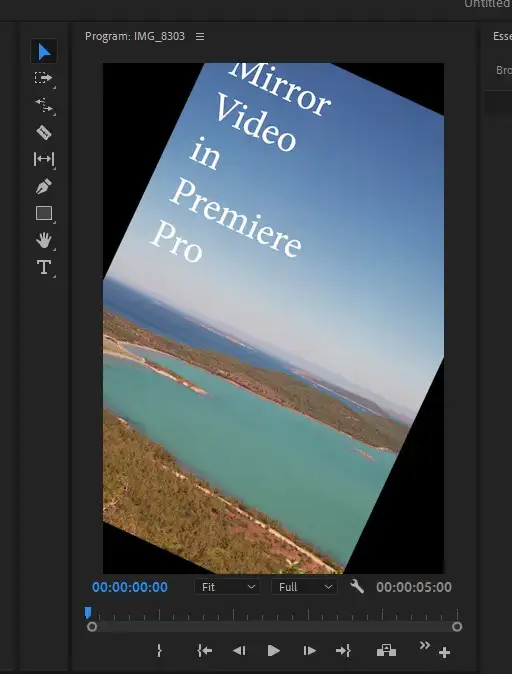
Task: Select the Rectangle tool
Action: click(44, 213)
